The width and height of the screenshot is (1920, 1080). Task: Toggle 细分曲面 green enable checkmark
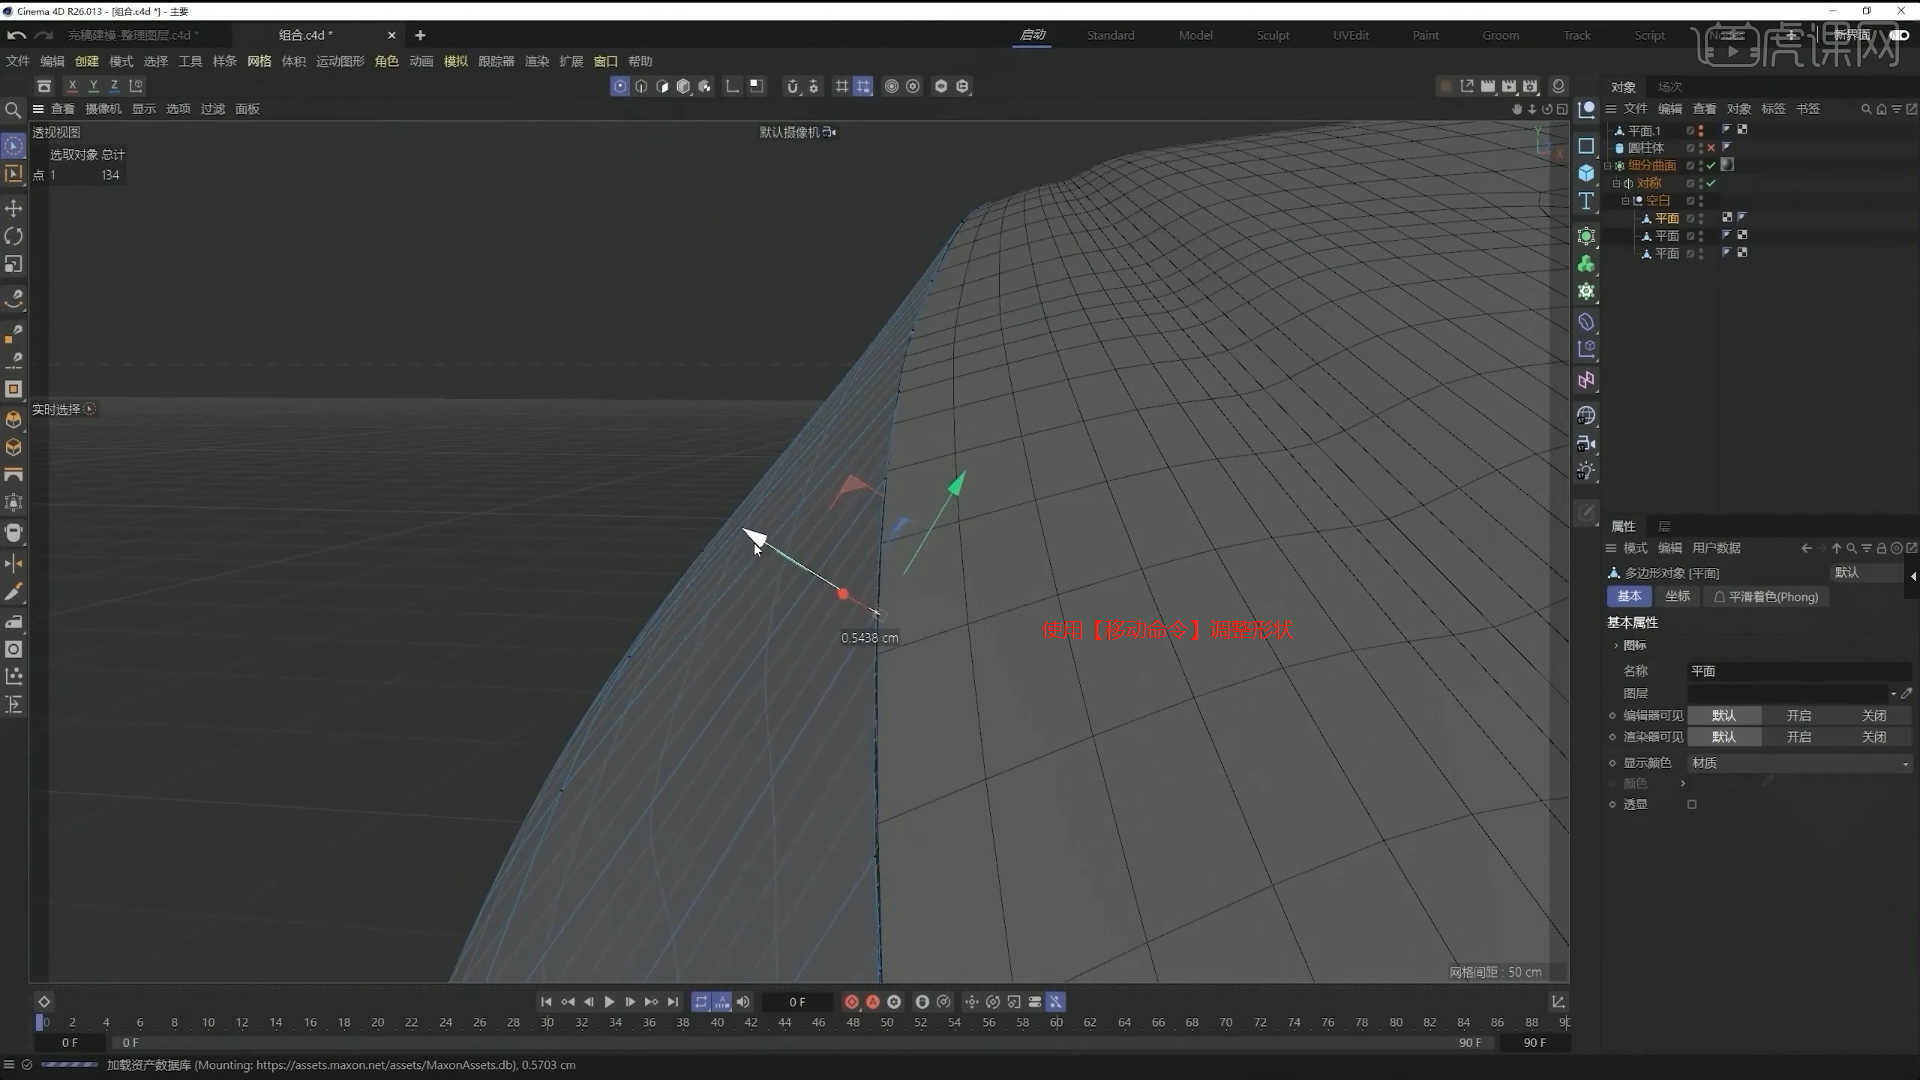pyautogui.click(x=1711, y=166)
